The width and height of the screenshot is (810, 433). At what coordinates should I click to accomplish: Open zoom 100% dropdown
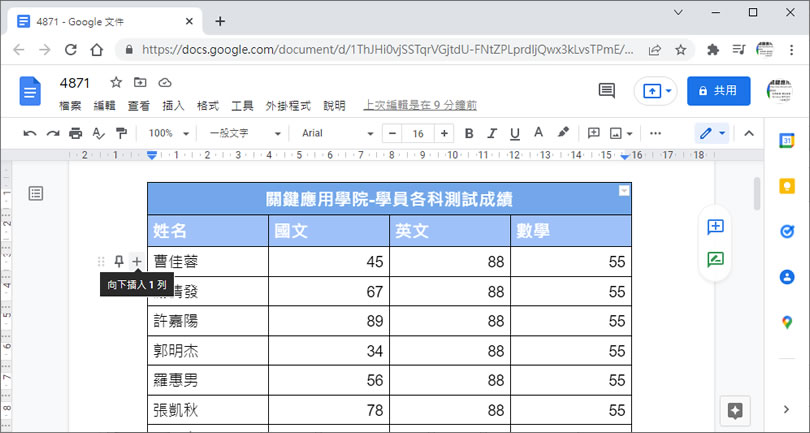[168, 133]
